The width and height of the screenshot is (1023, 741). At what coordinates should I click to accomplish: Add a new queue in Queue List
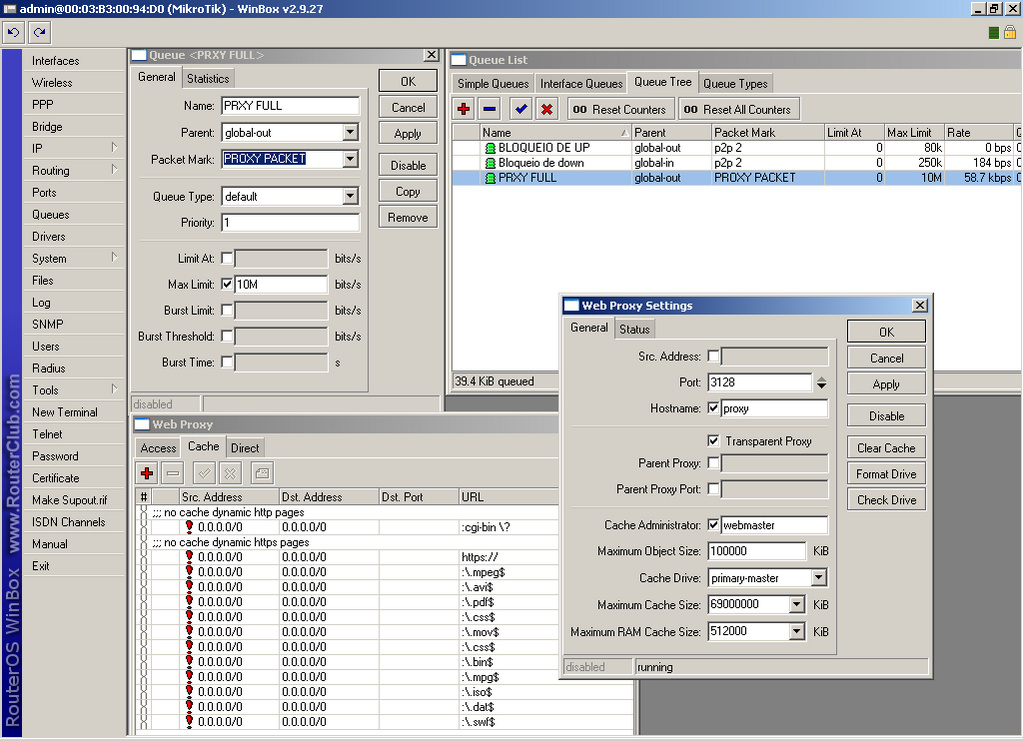(464, 109)
